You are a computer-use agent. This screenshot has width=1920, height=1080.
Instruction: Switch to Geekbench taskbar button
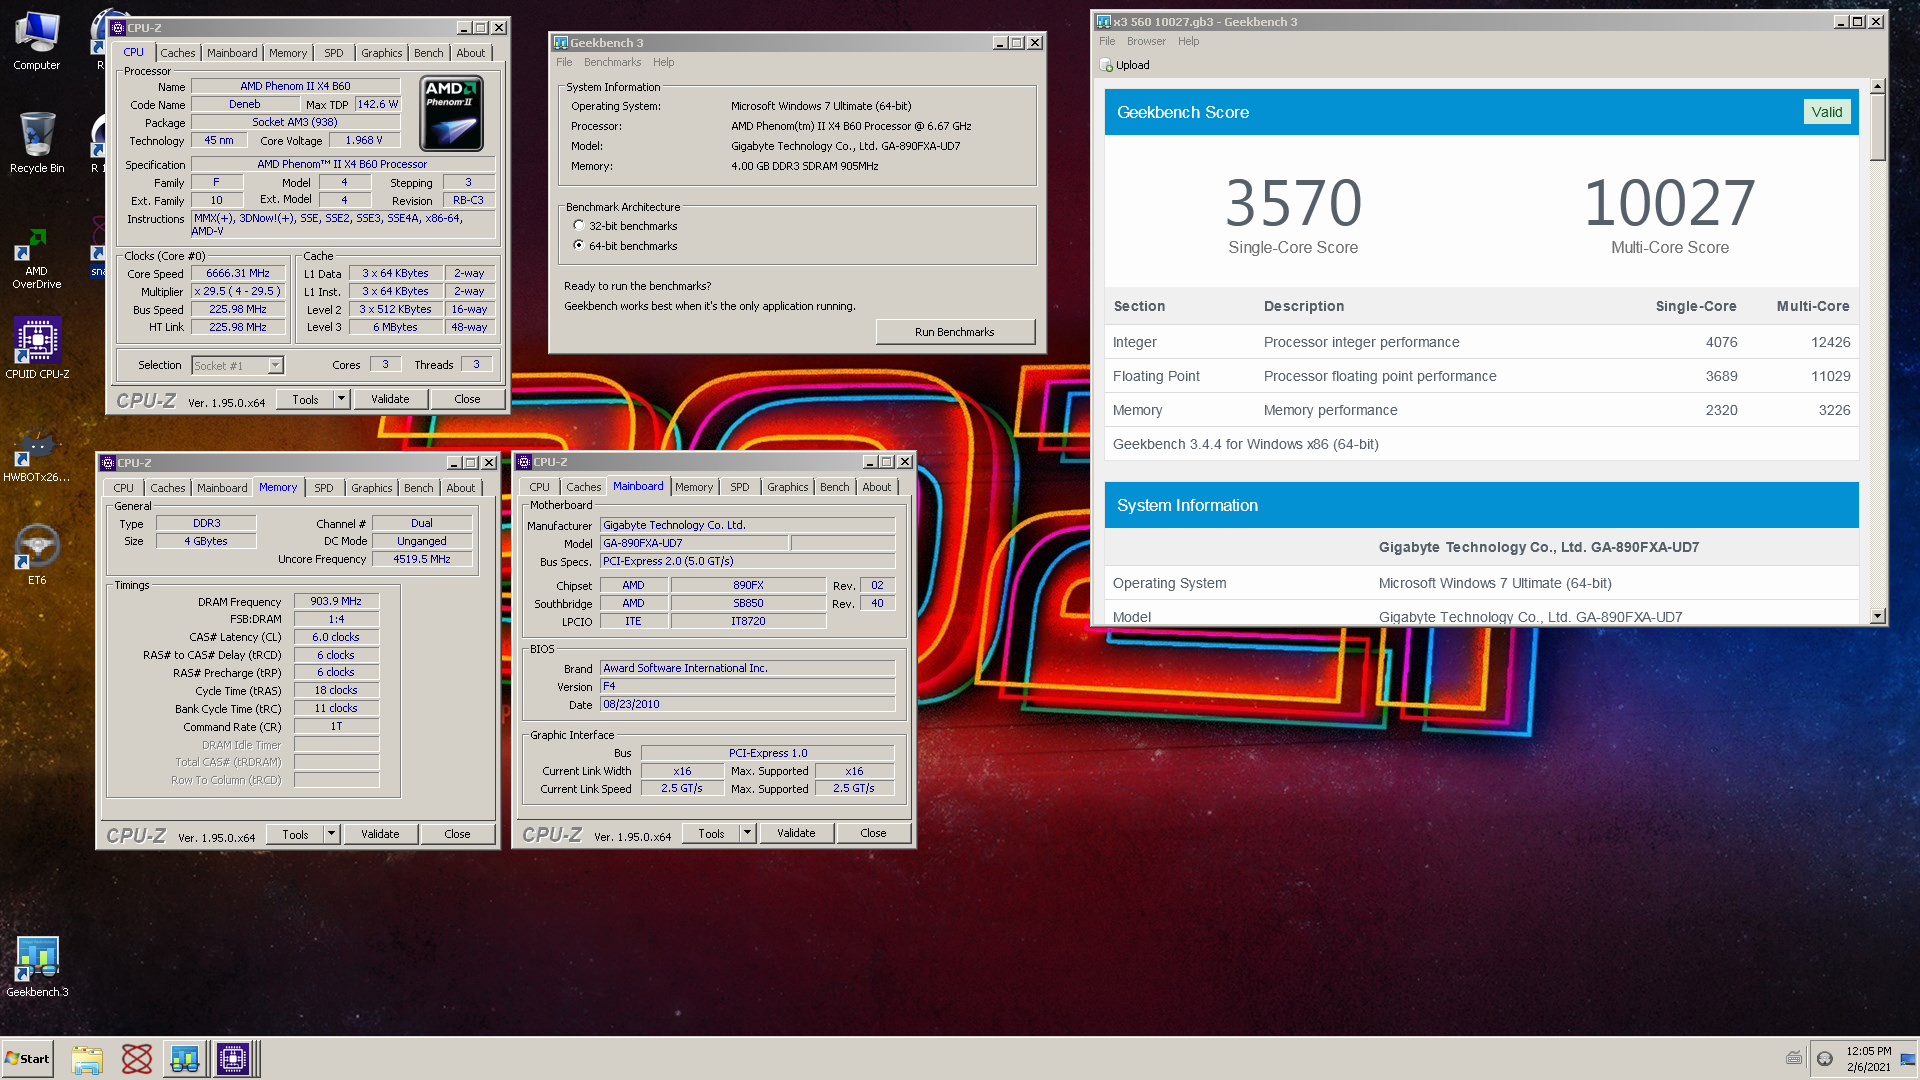[185, 1059]
